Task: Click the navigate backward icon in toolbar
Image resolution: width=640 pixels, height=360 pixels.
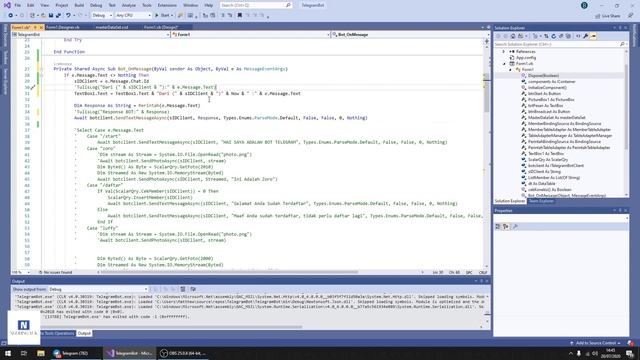Action: click(x=11, y=16)
